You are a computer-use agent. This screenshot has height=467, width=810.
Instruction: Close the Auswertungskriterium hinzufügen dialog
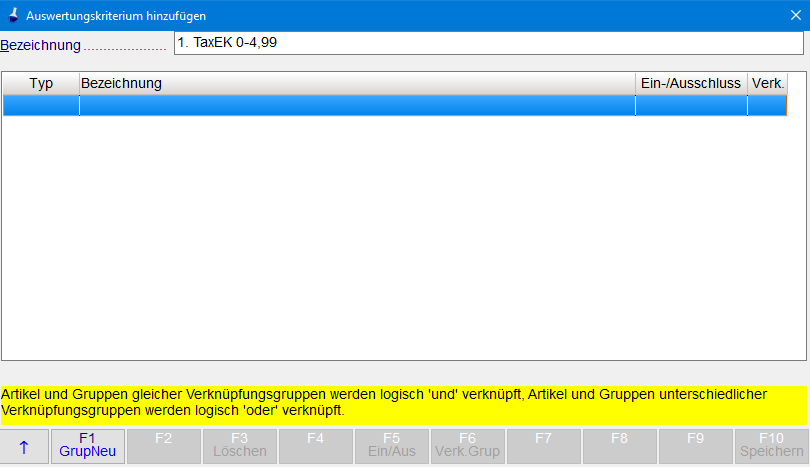tap(795, 15)
